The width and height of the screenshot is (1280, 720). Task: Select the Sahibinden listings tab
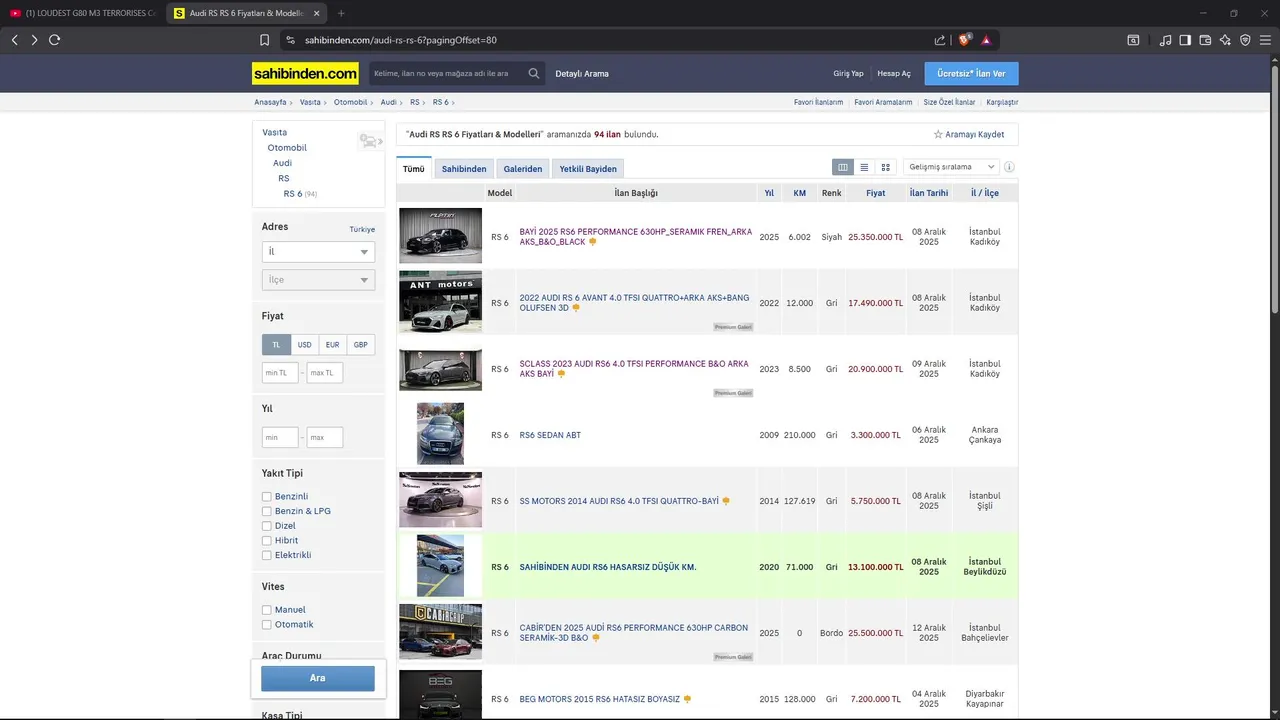click(464, 169)
